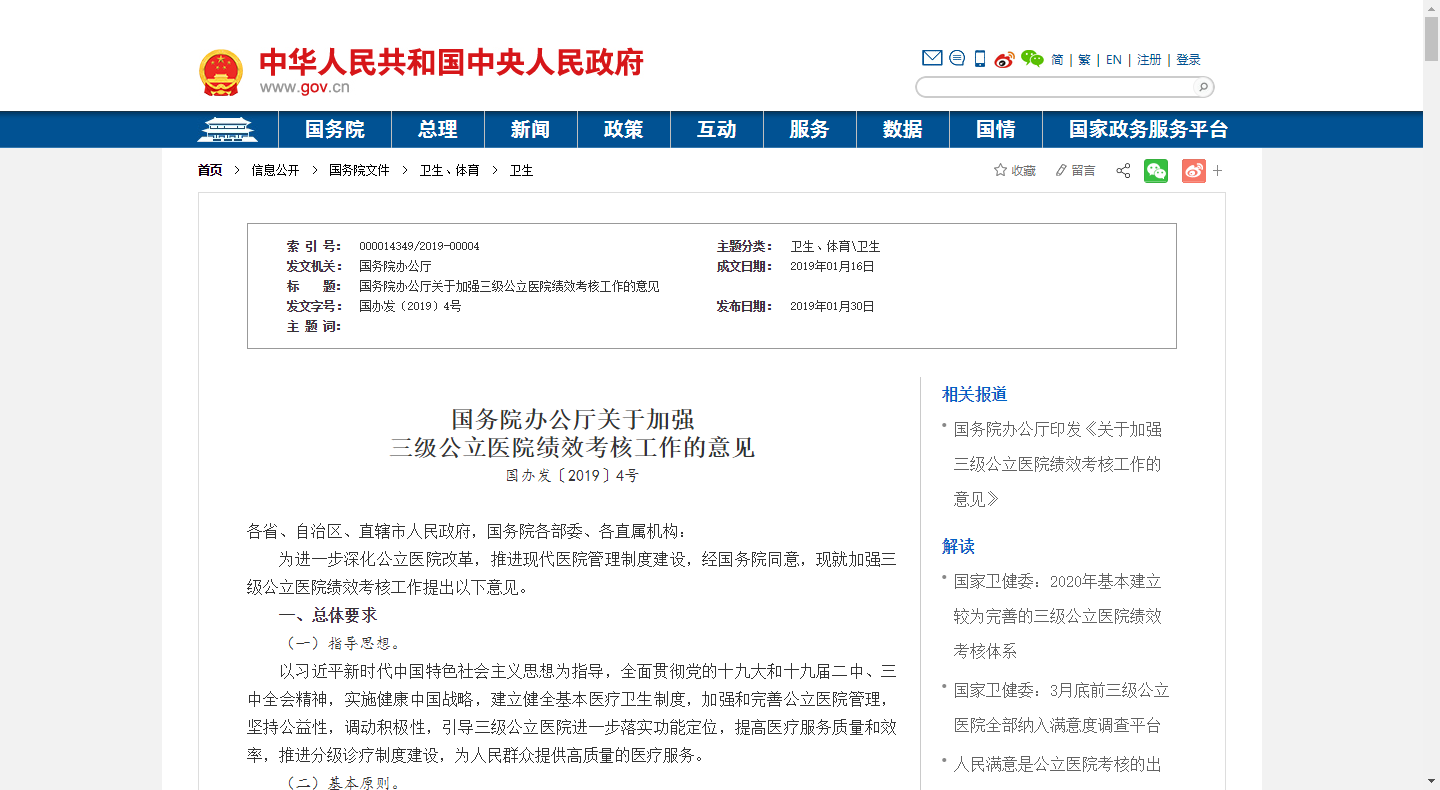Click the page vertical scrollbar thumb

tap(1431, 38)
